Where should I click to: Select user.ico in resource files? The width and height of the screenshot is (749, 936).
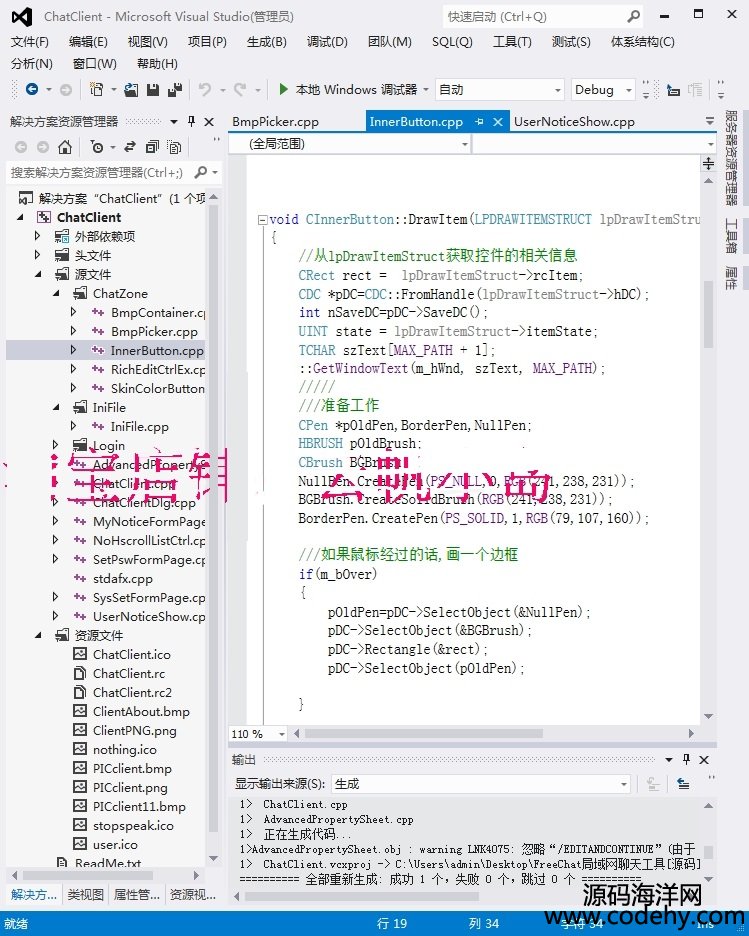pyautogui.click(x=115, y=845)
